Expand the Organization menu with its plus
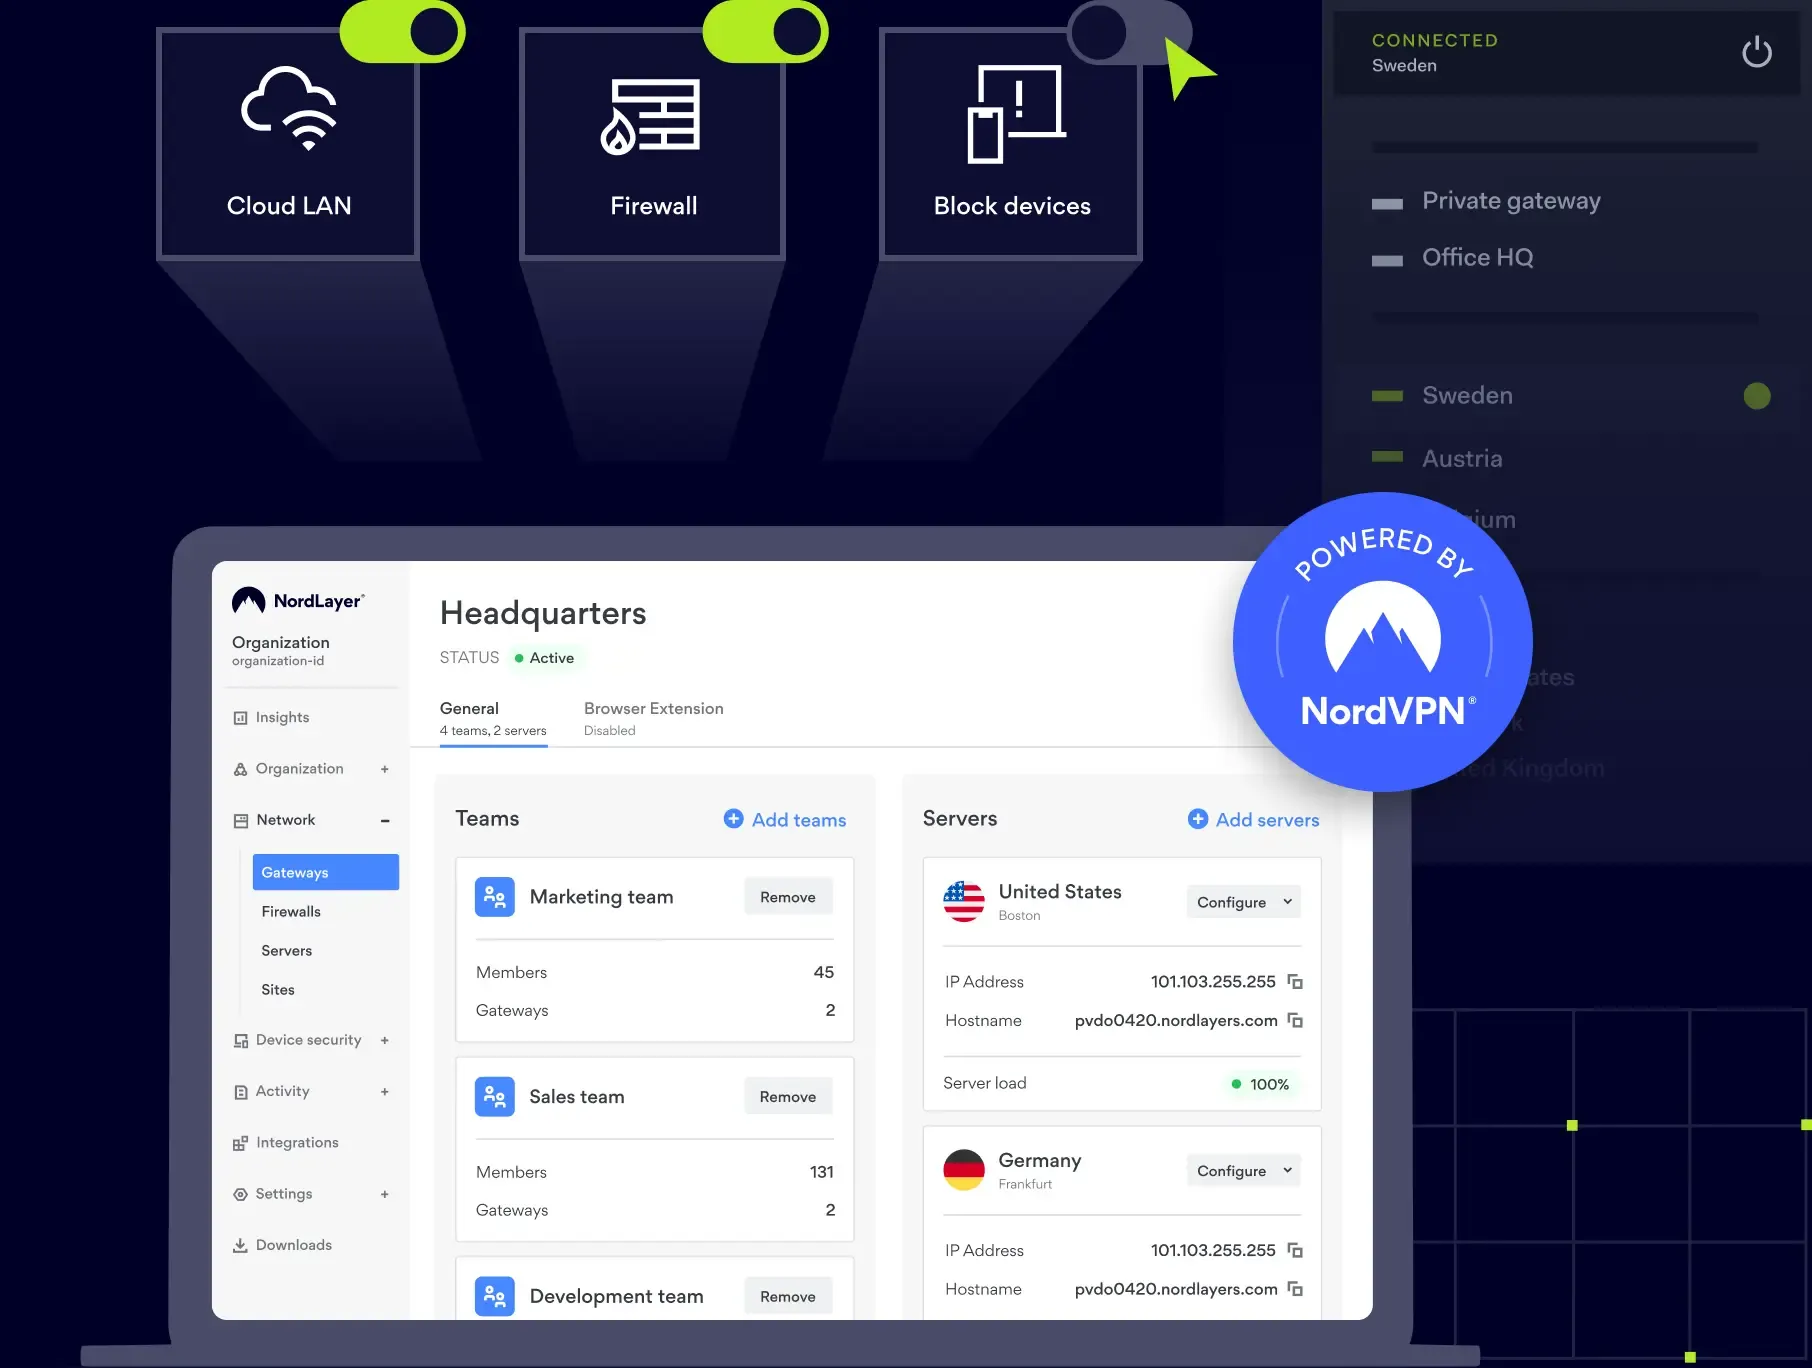The height and width of the screenshot is (1368, 1812). click(x=385, y=769)
